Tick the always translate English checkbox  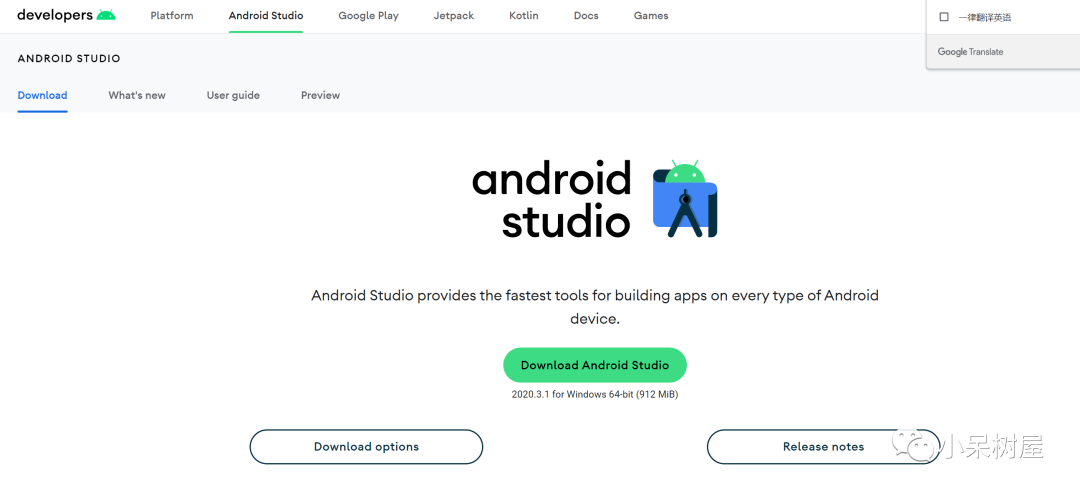click(x=944, y=17)
